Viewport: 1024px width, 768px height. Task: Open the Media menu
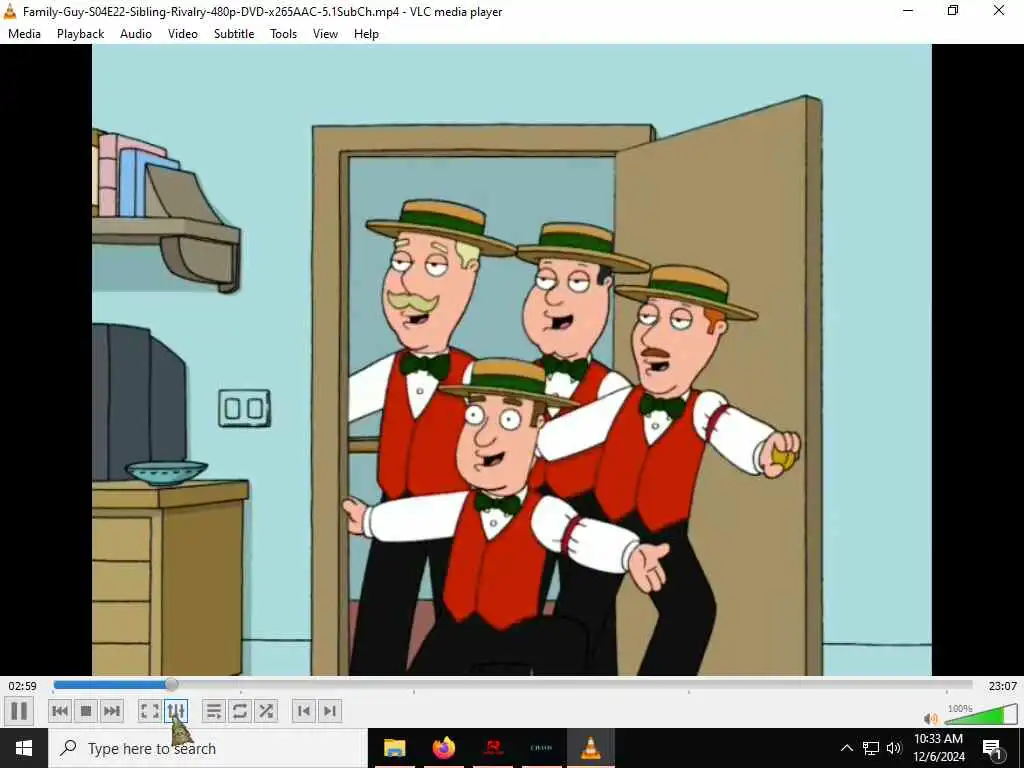tap(24, 34)
